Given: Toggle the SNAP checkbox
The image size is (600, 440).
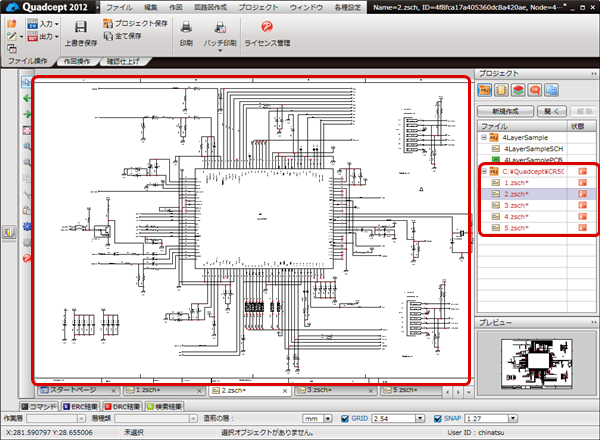Looking at the screenshot, I should coord(440,419).
